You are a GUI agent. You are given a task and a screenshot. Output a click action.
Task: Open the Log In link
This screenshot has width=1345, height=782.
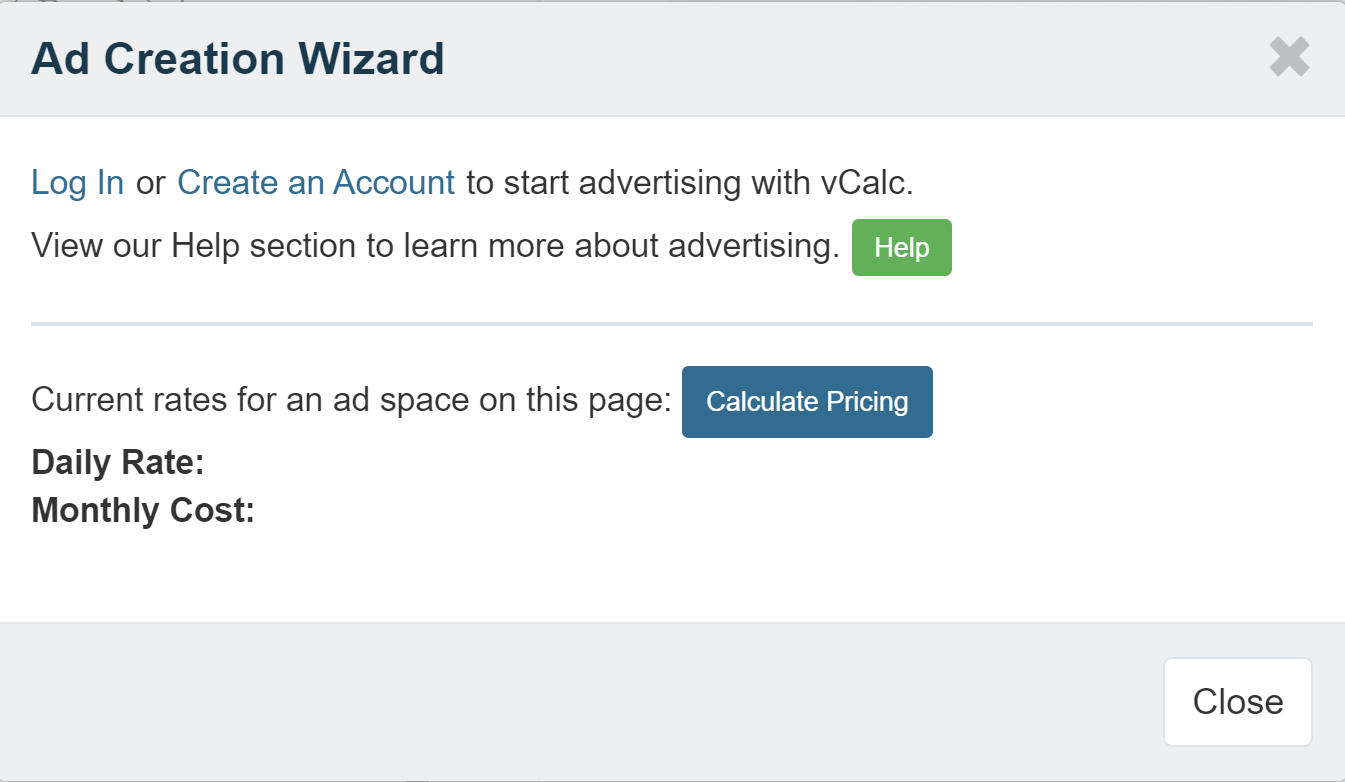click(x=77, y=182)
